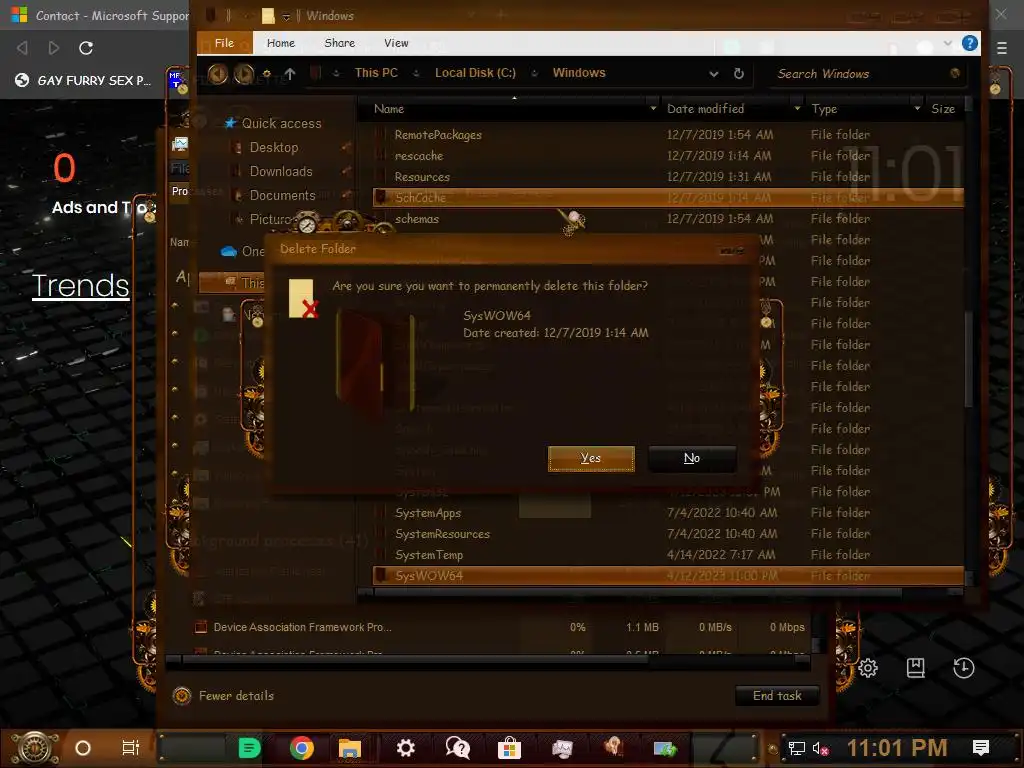The height and width of the screenshot is (768, 1024).
Task: Sort by the Name column header
Action: click(389, 109)
